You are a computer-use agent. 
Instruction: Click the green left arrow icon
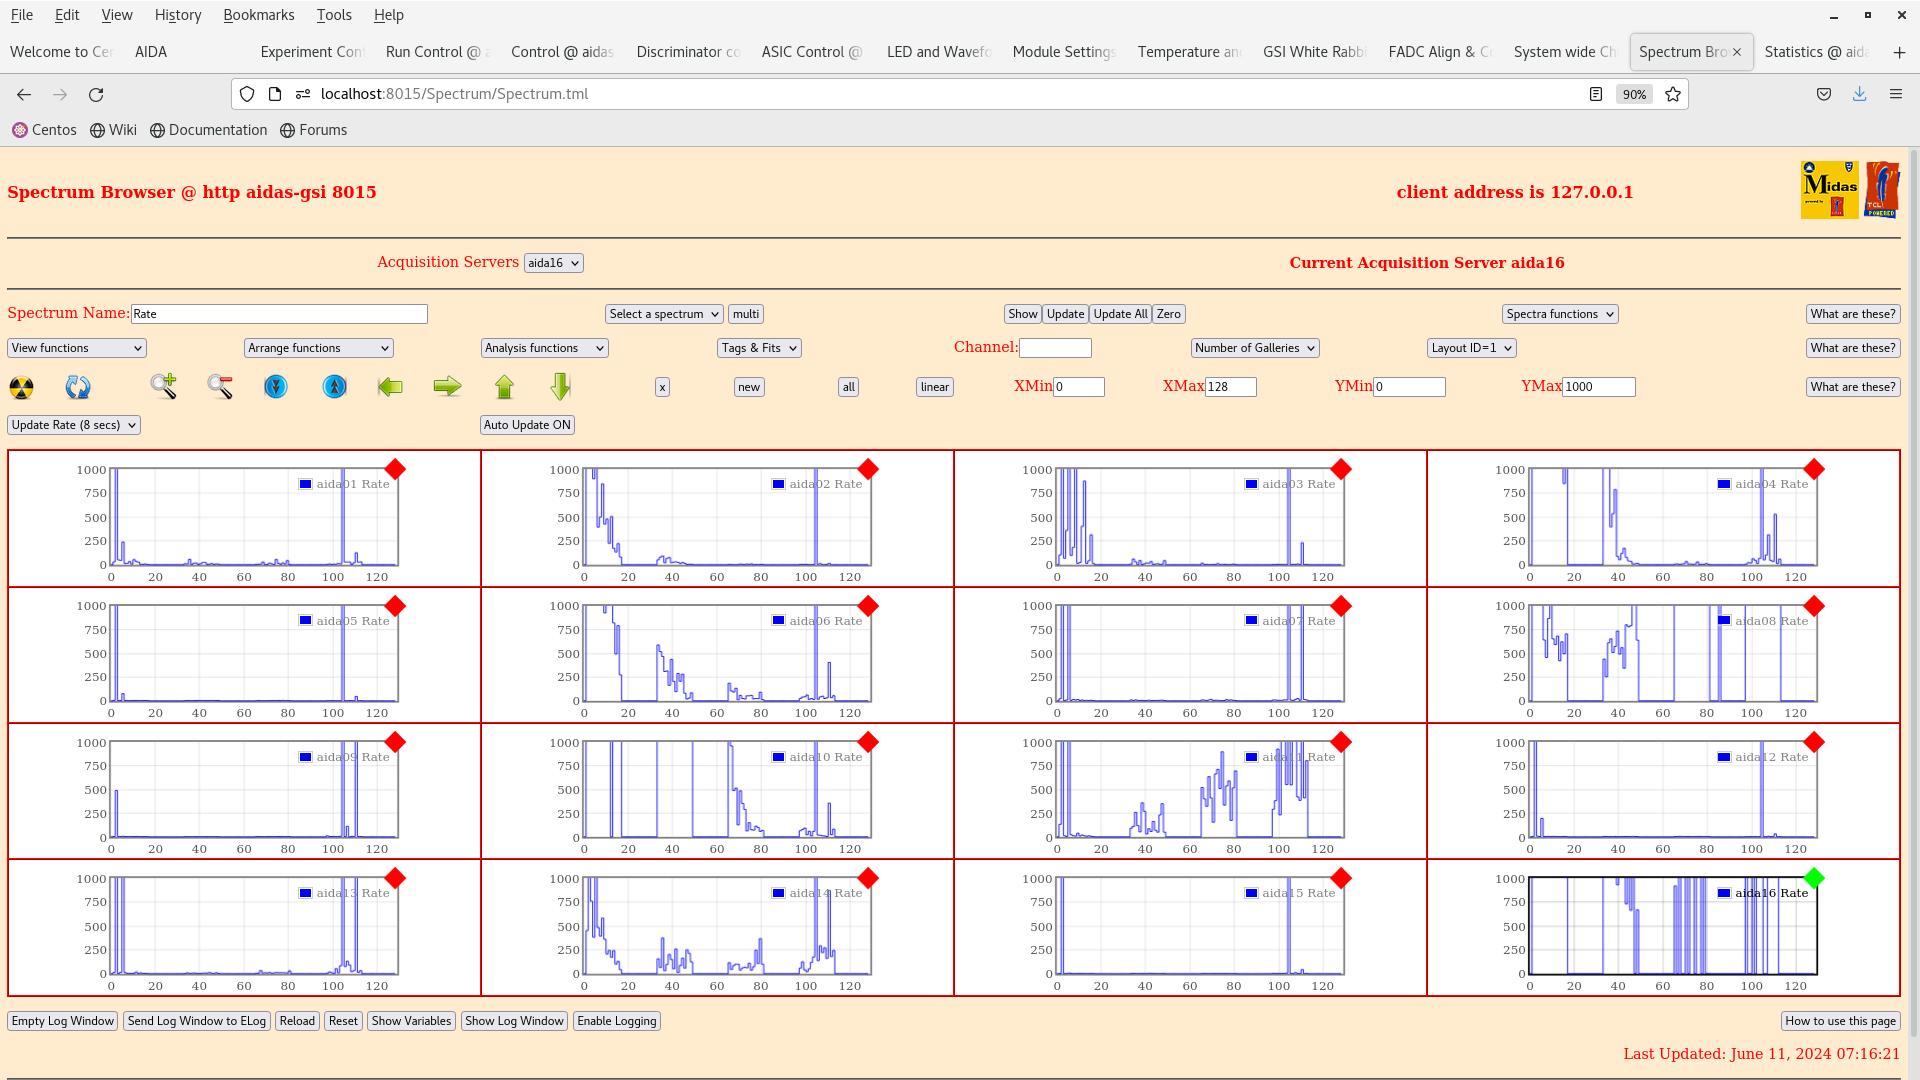pos(390,387)
